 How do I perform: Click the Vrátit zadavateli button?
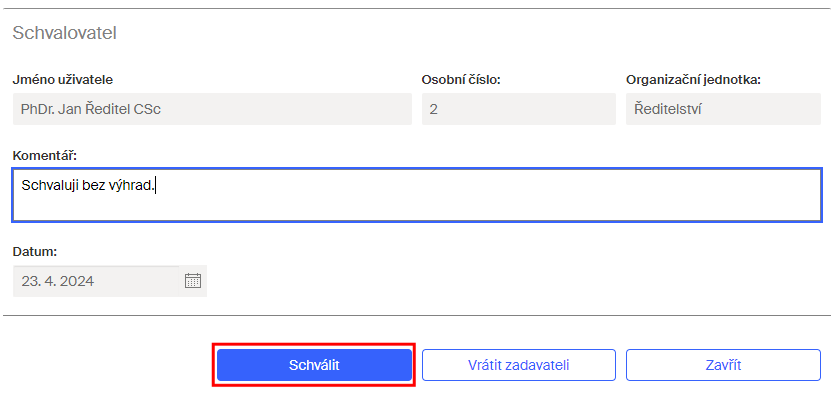(519, 365)
